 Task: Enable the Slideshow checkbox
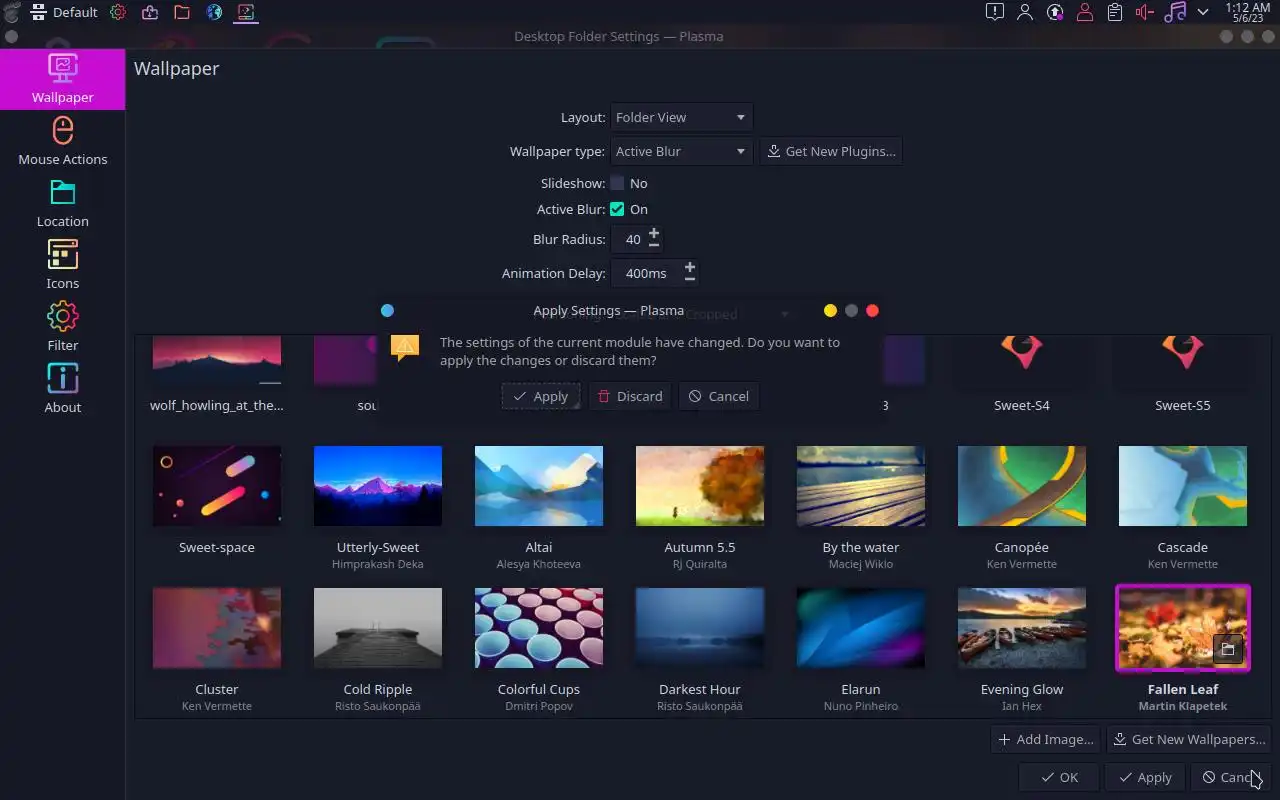click(617, 183)
